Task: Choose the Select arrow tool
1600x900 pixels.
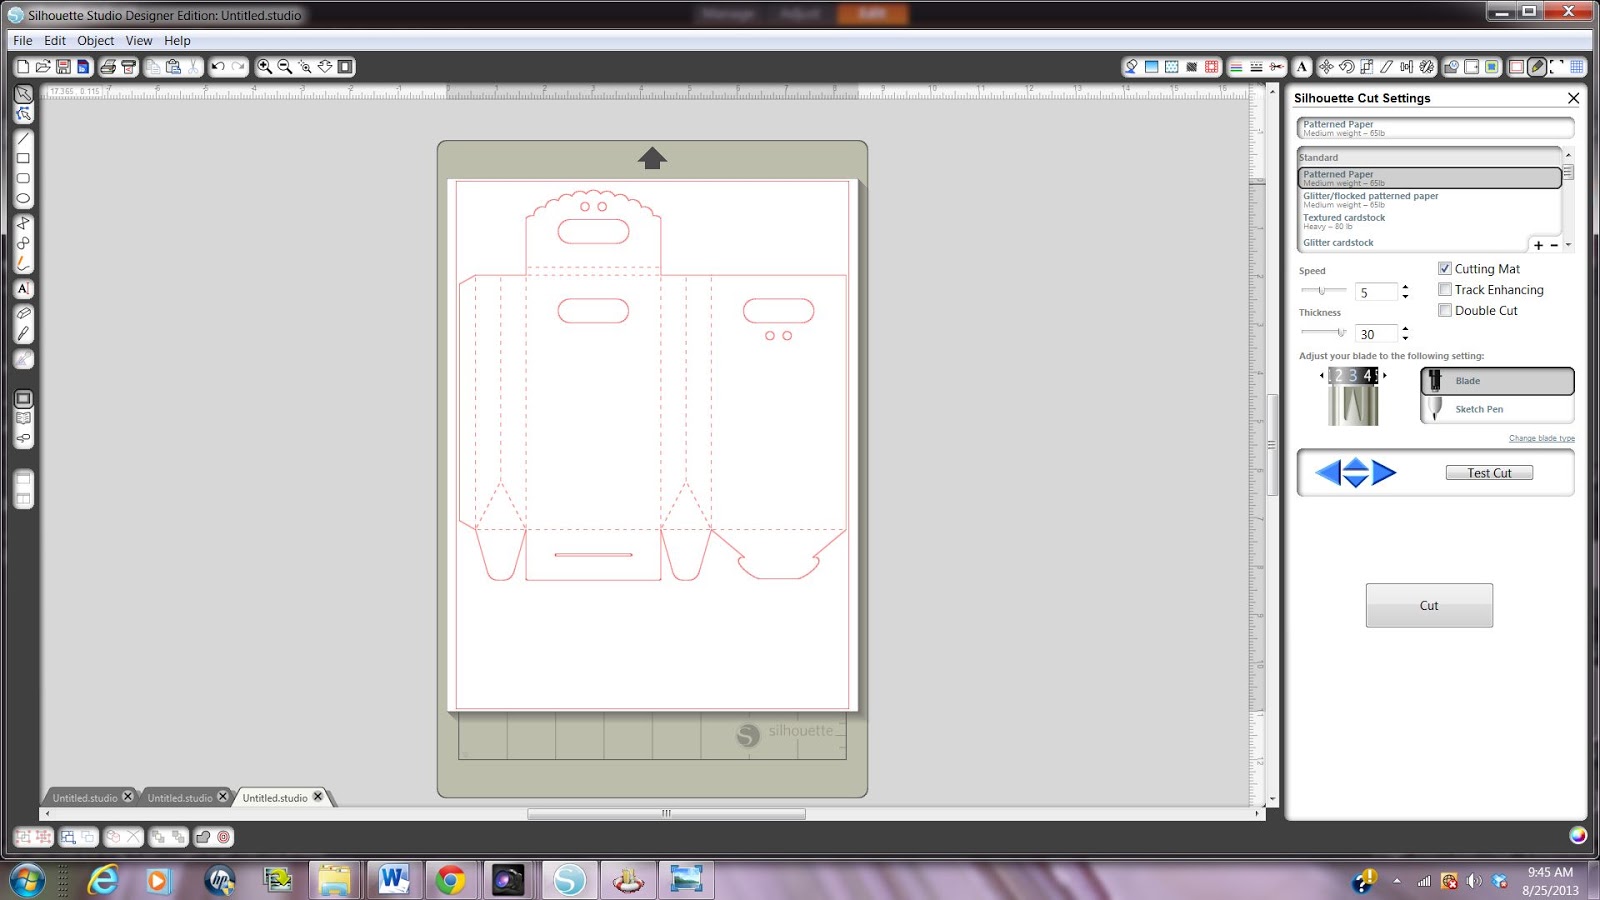Action: click(x=23, y=94)
